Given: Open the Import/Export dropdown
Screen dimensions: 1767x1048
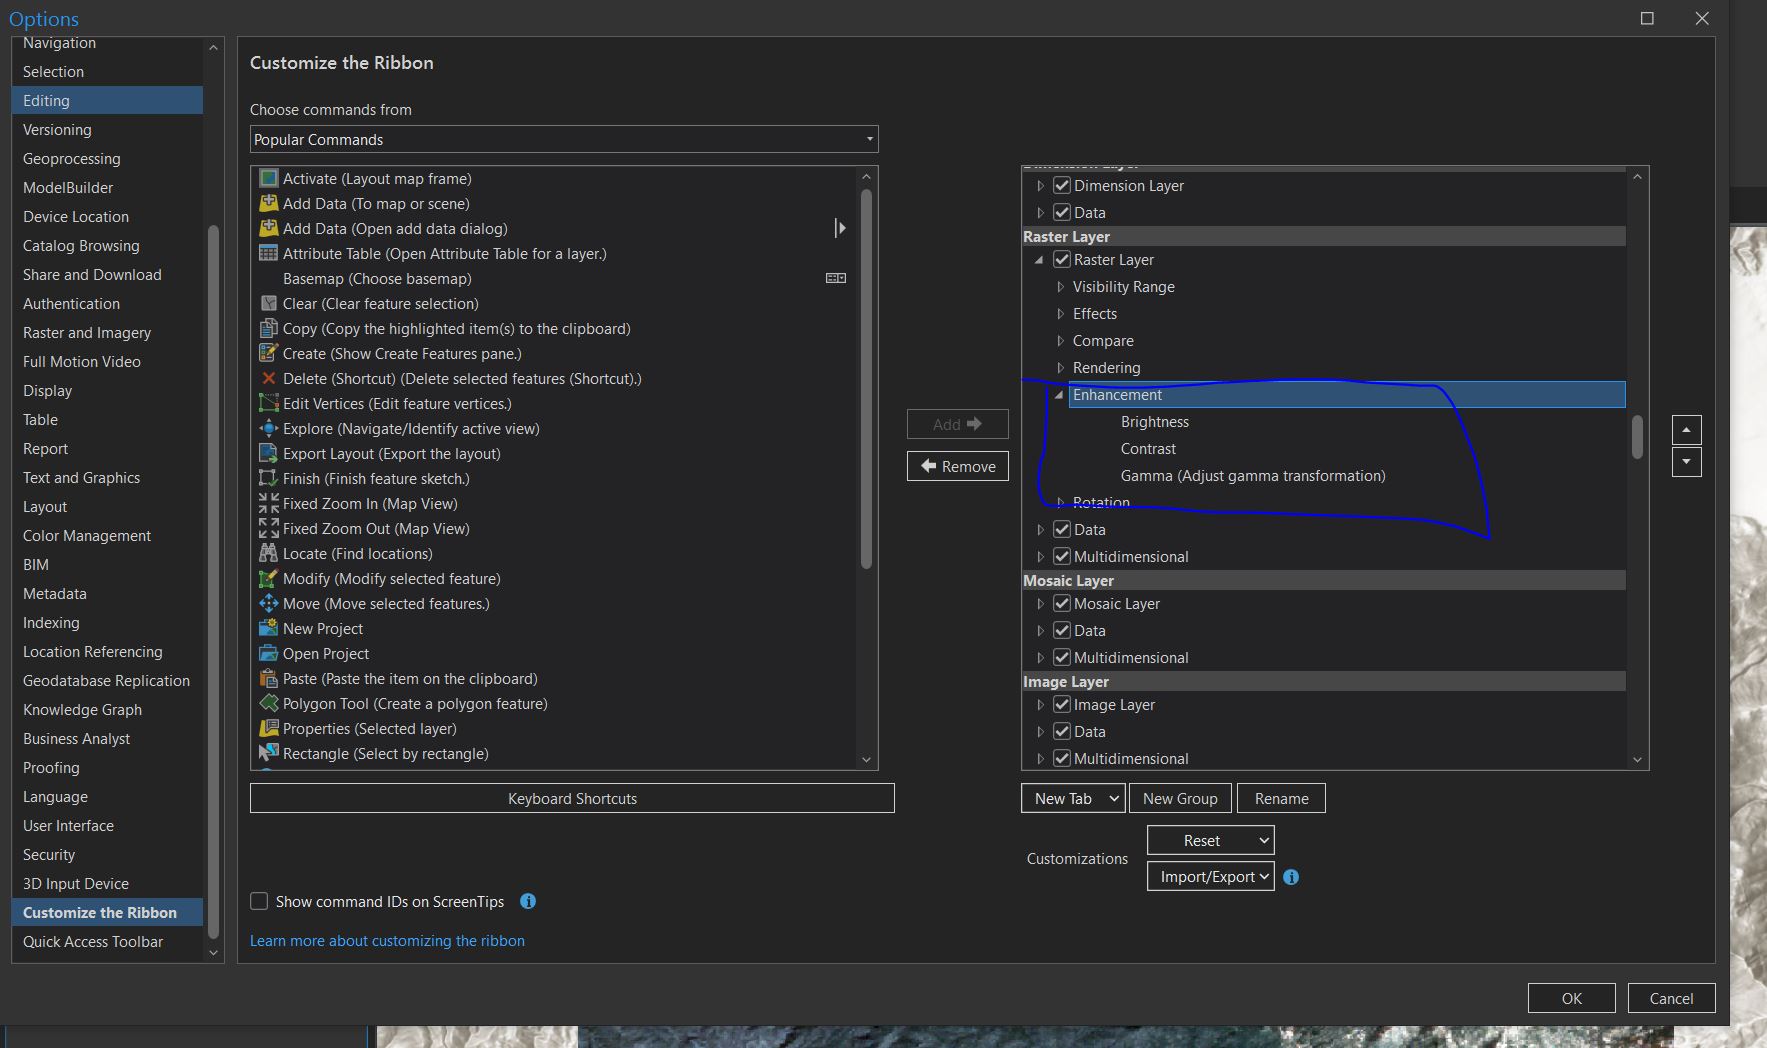Looking at the screenshot, I should (1210, 876).
